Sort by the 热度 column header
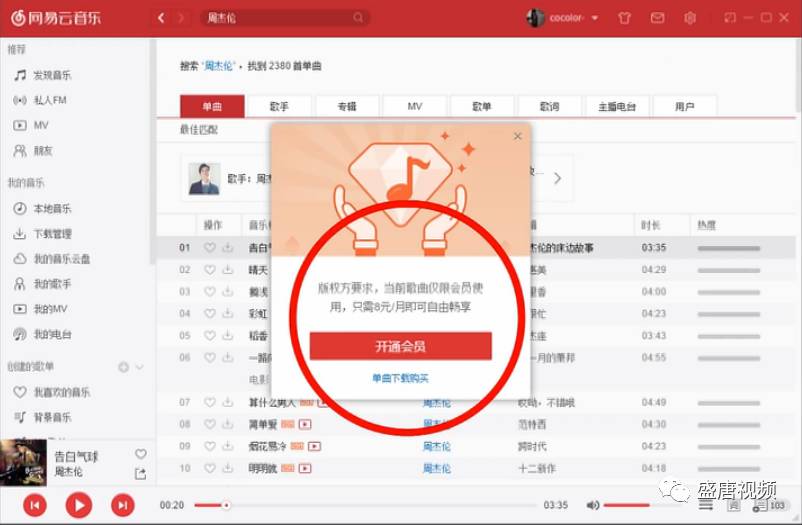Image resolution: width=802 pixels, height=525 pixels. [x=706, y=225]
